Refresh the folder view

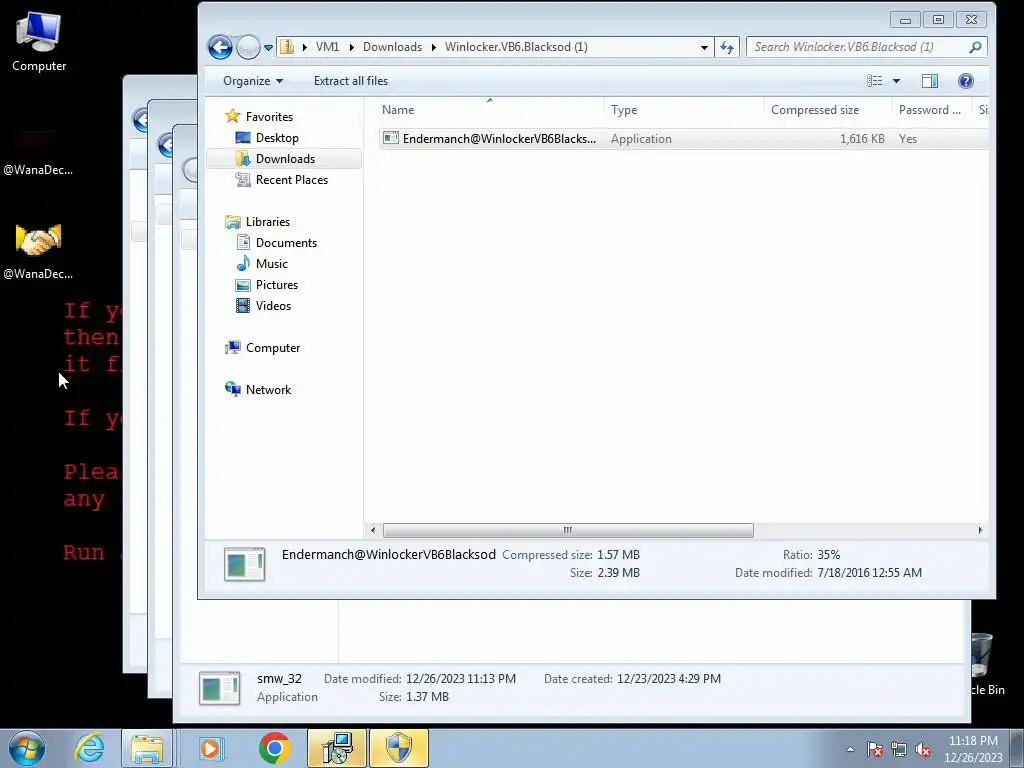click(x=727, y=47)
